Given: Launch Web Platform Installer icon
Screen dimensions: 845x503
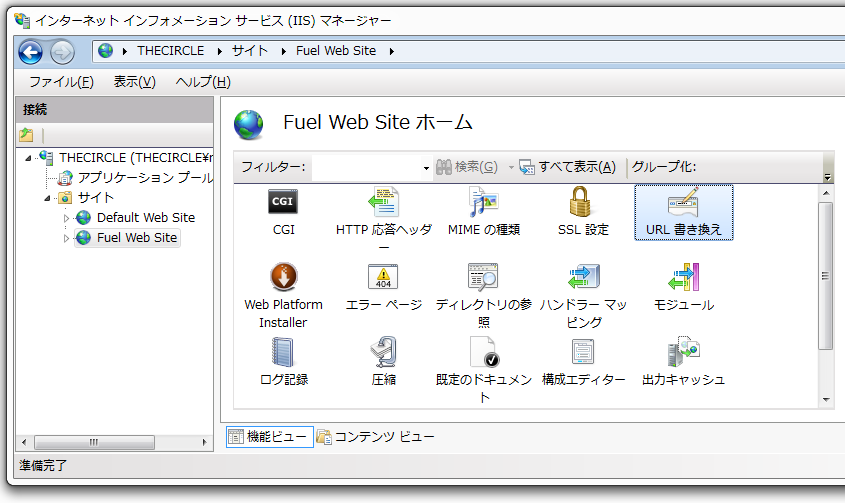Looking at the screenshot, I should (283, 277).
